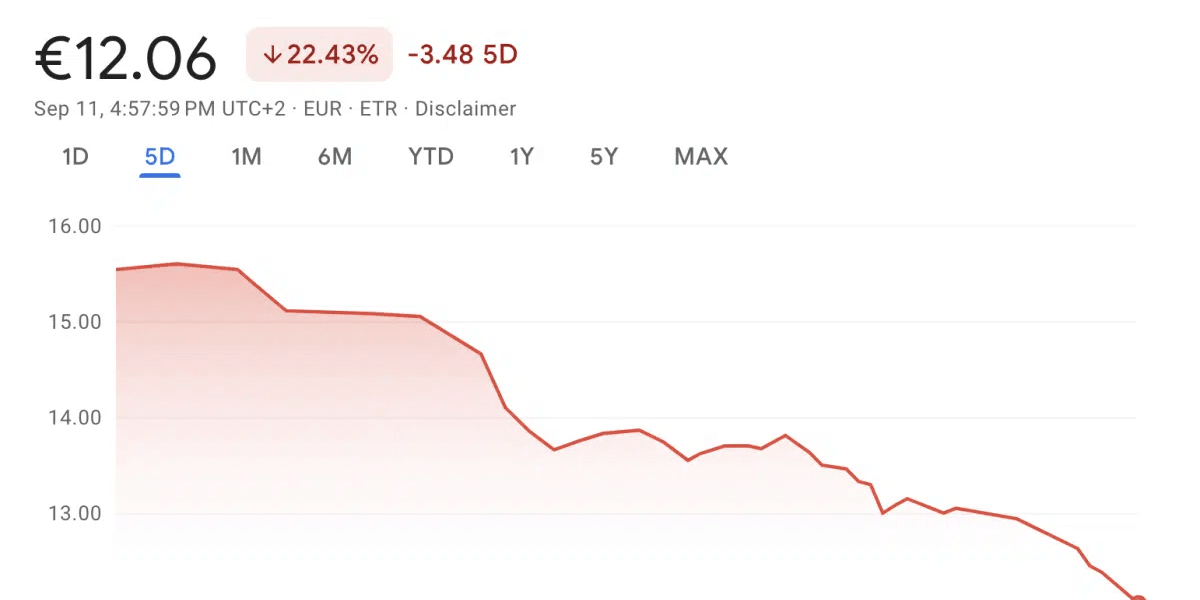Click the 13.00 gridline label
This screenshot has height=600, width=1200.
pyautogui.click(x=75, y=513)
